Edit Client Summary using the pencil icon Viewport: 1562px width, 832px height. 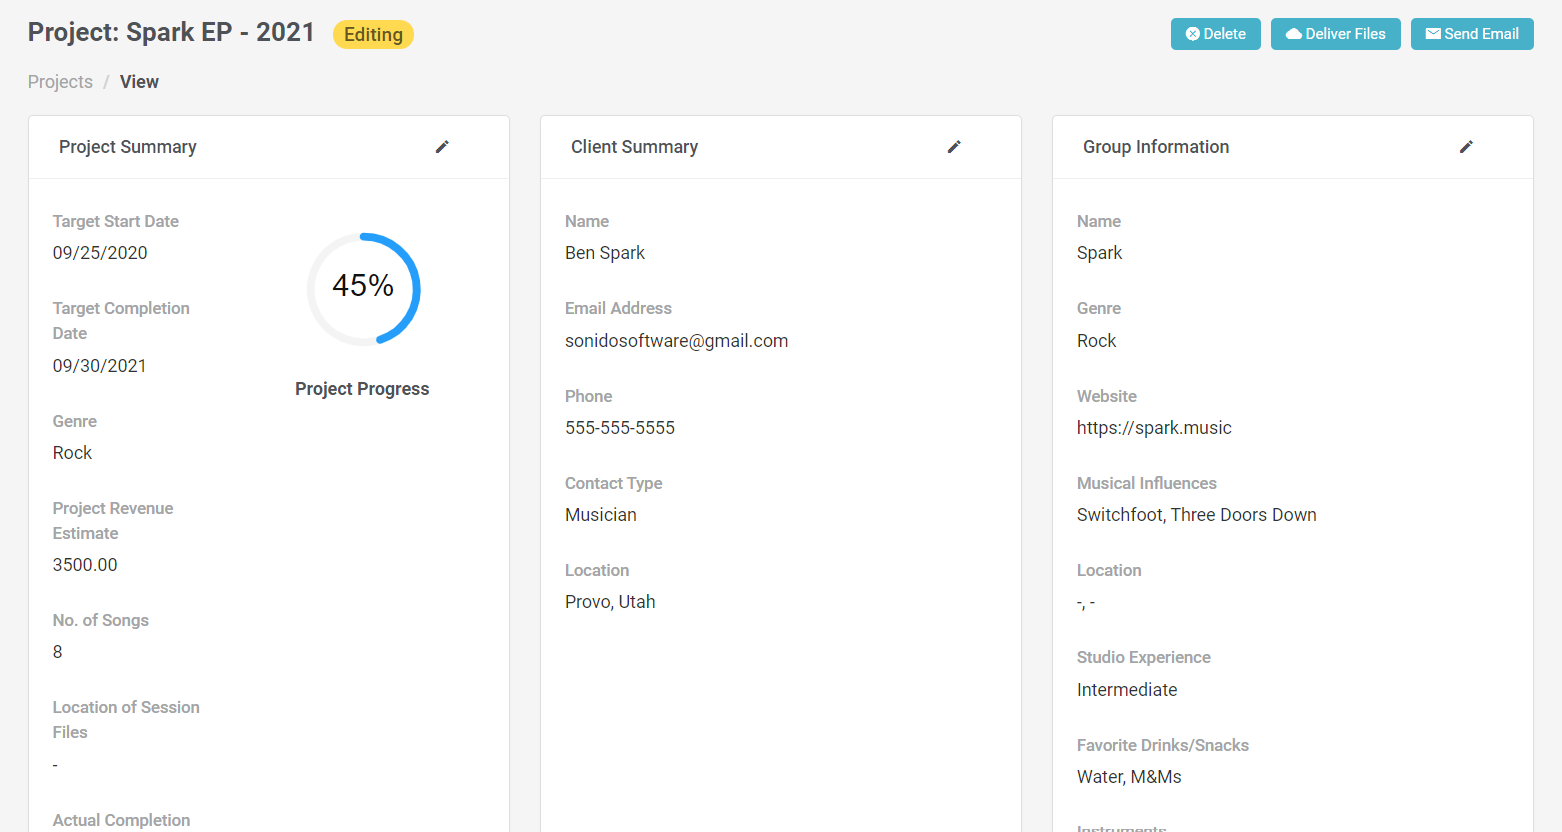point(954,147)
